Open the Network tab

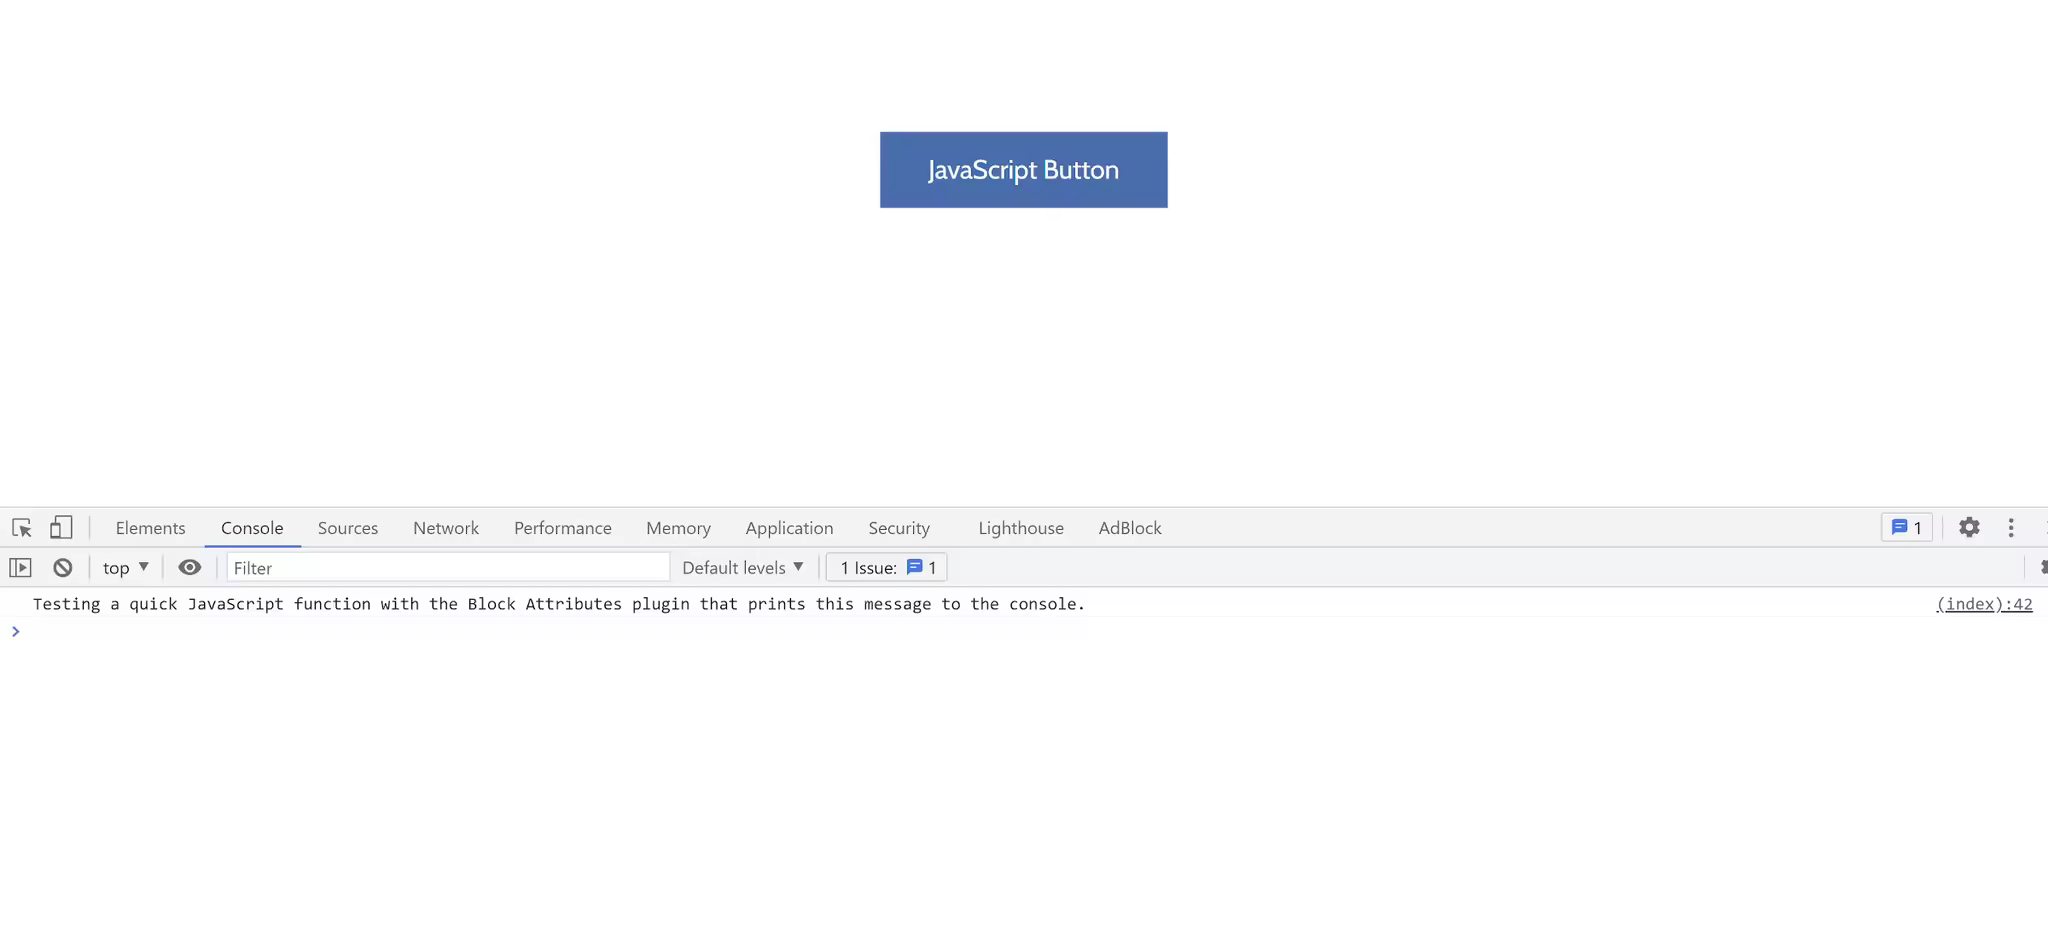point(446,528)
